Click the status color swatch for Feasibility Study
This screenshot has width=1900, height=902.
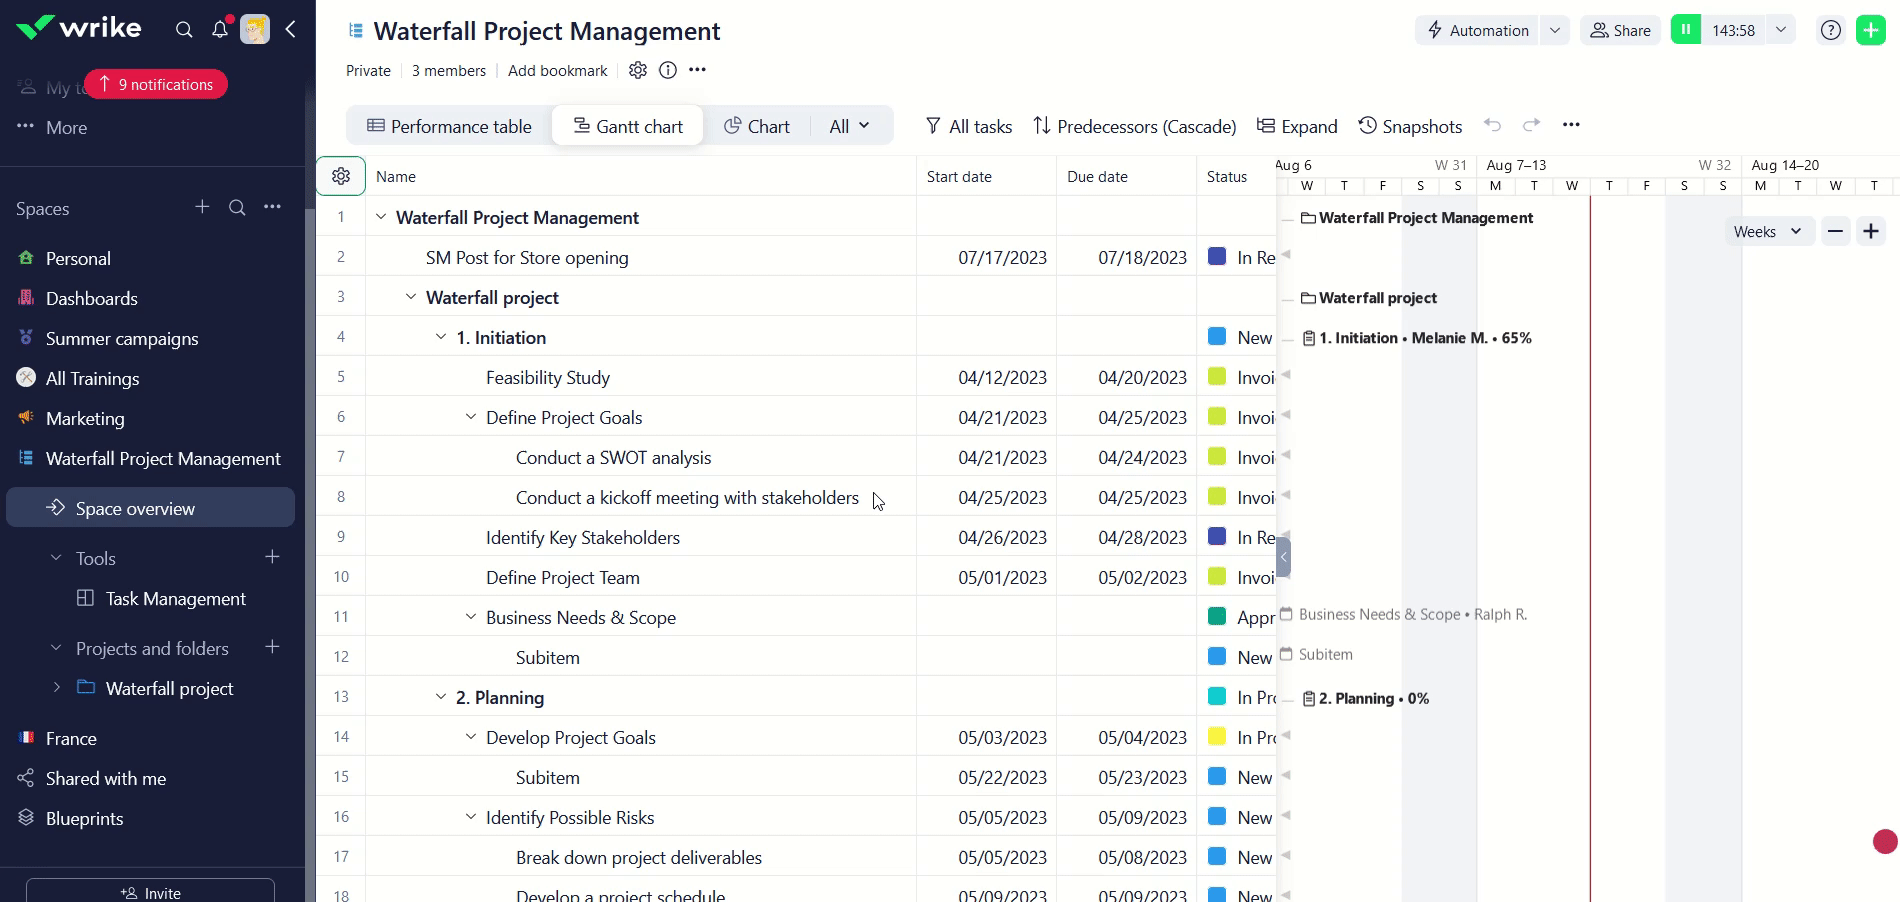pos(1217,377)
